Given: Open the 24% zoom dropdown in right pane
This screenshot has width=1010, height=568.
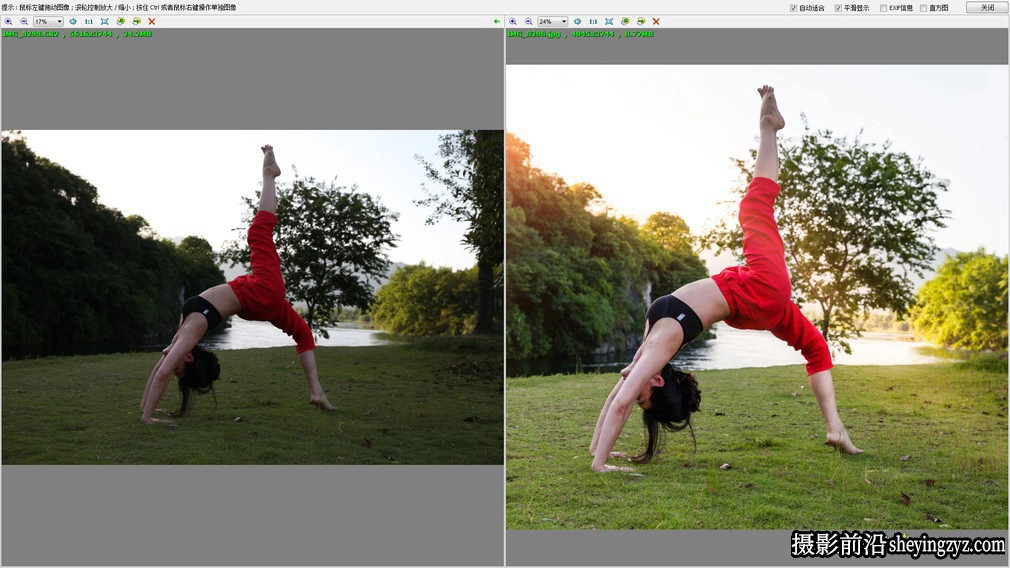Looking at the screenshot, I should click(553, 21).
